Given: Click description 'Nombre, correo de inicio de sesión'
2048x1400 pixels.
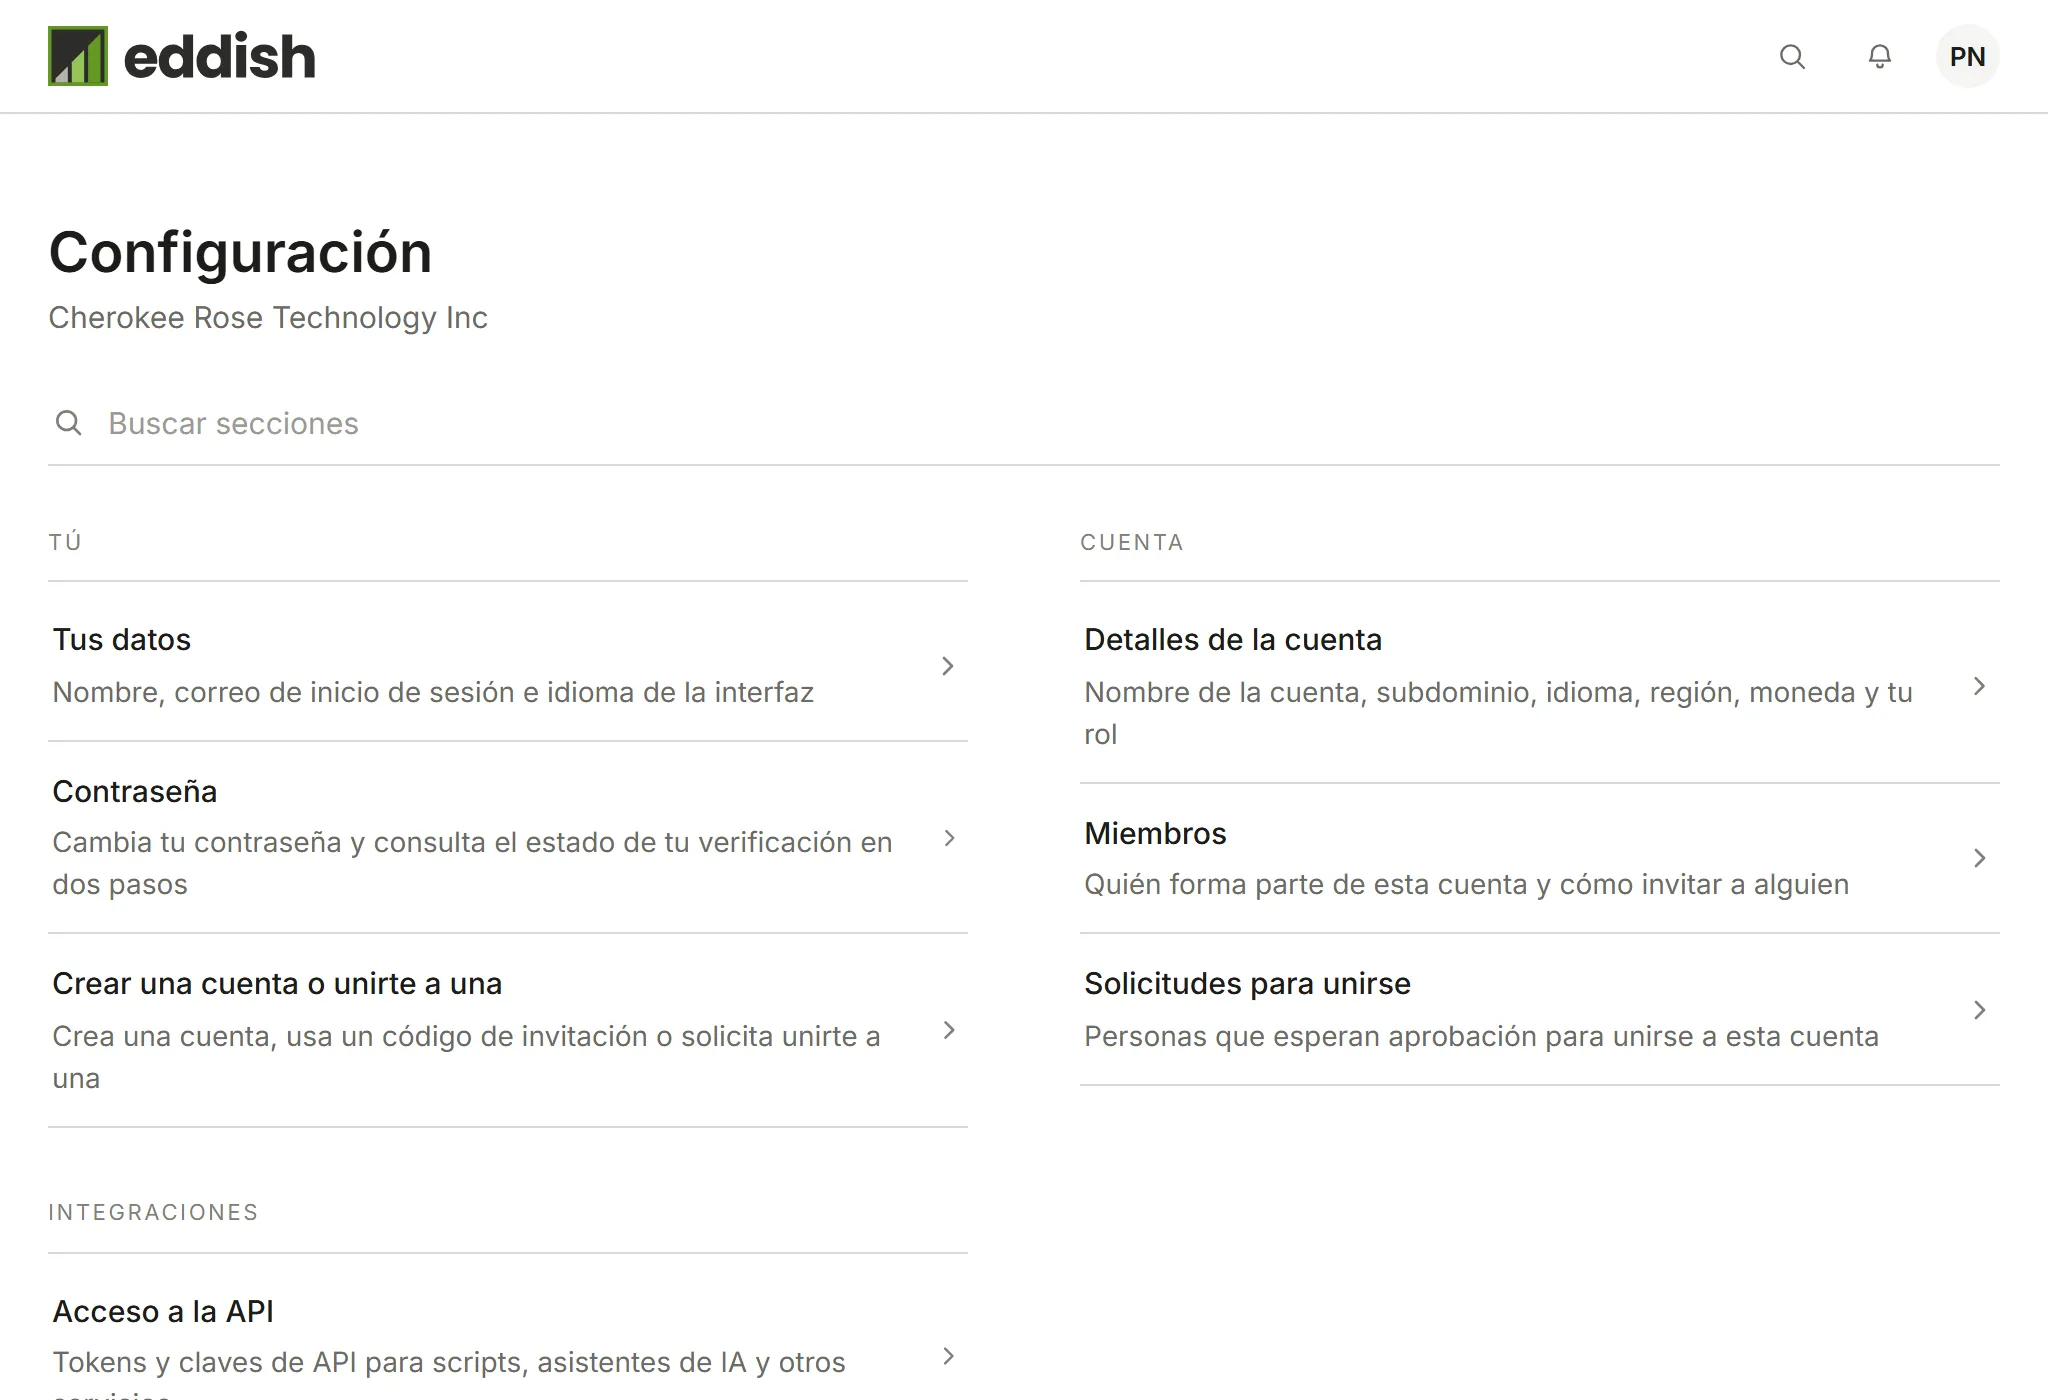Looking at the screenshot, I should 433,692.
